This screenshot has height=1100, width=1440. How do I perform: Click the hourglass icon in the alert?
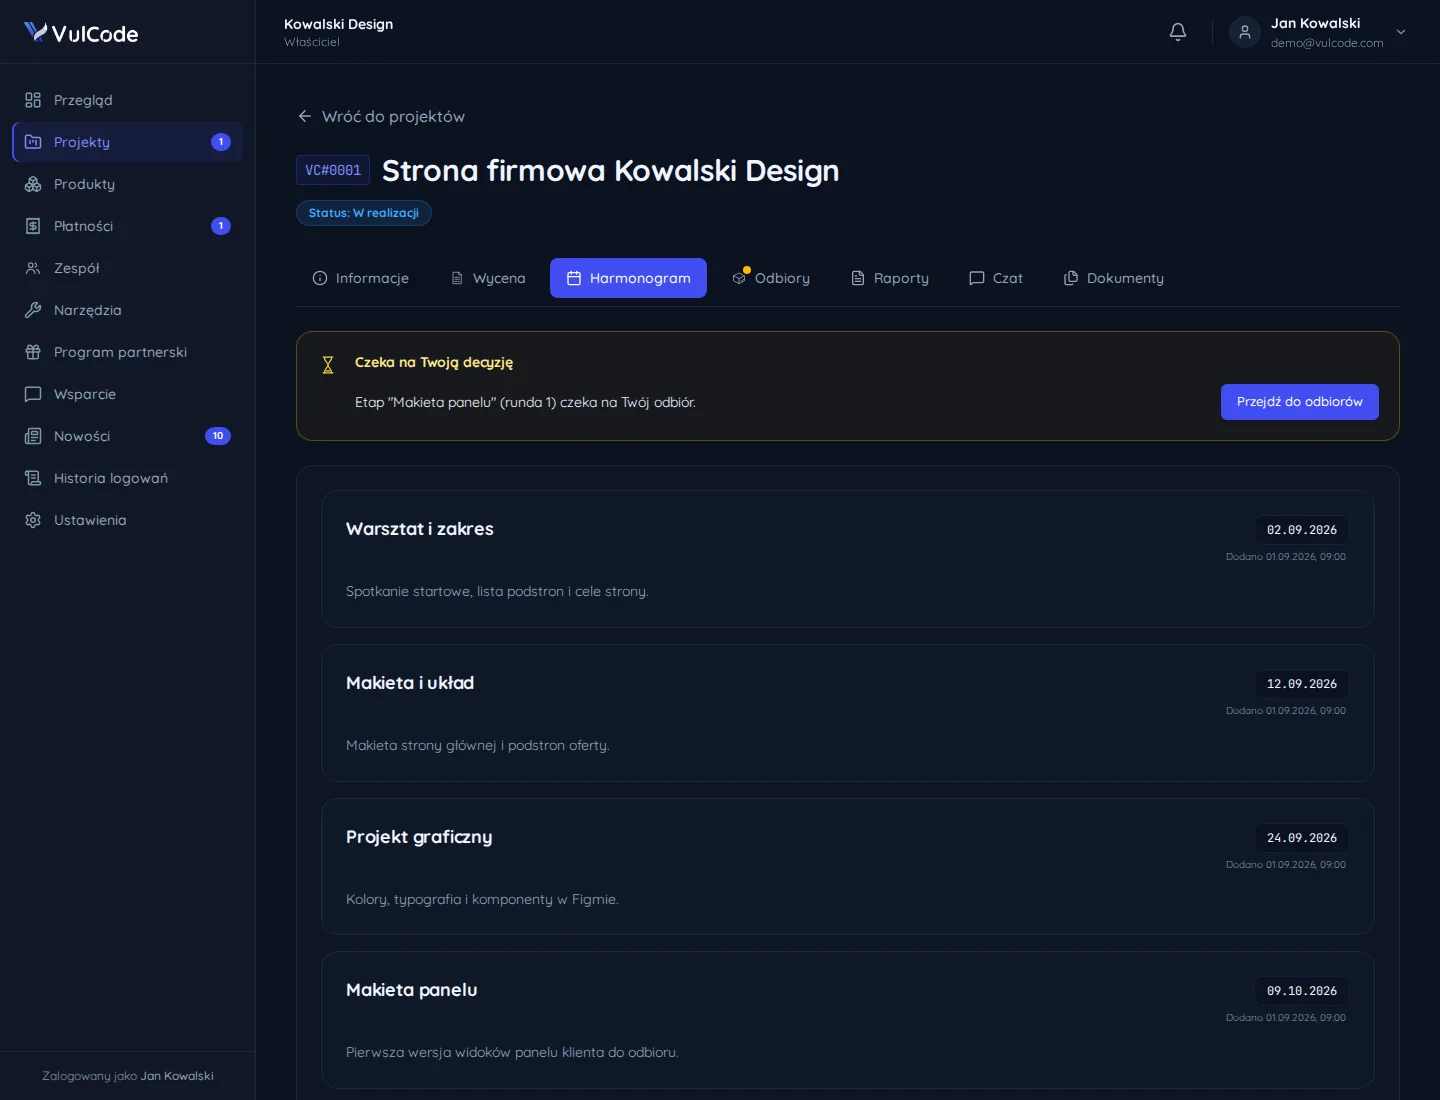(x=328, y=365)
